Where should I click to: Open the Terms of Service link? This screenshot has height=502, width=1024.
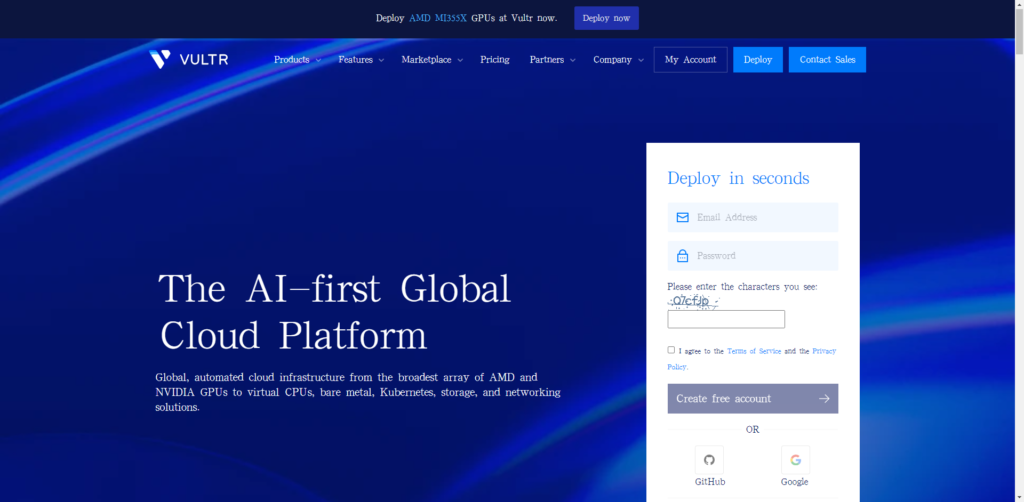[x=754, y=351]
